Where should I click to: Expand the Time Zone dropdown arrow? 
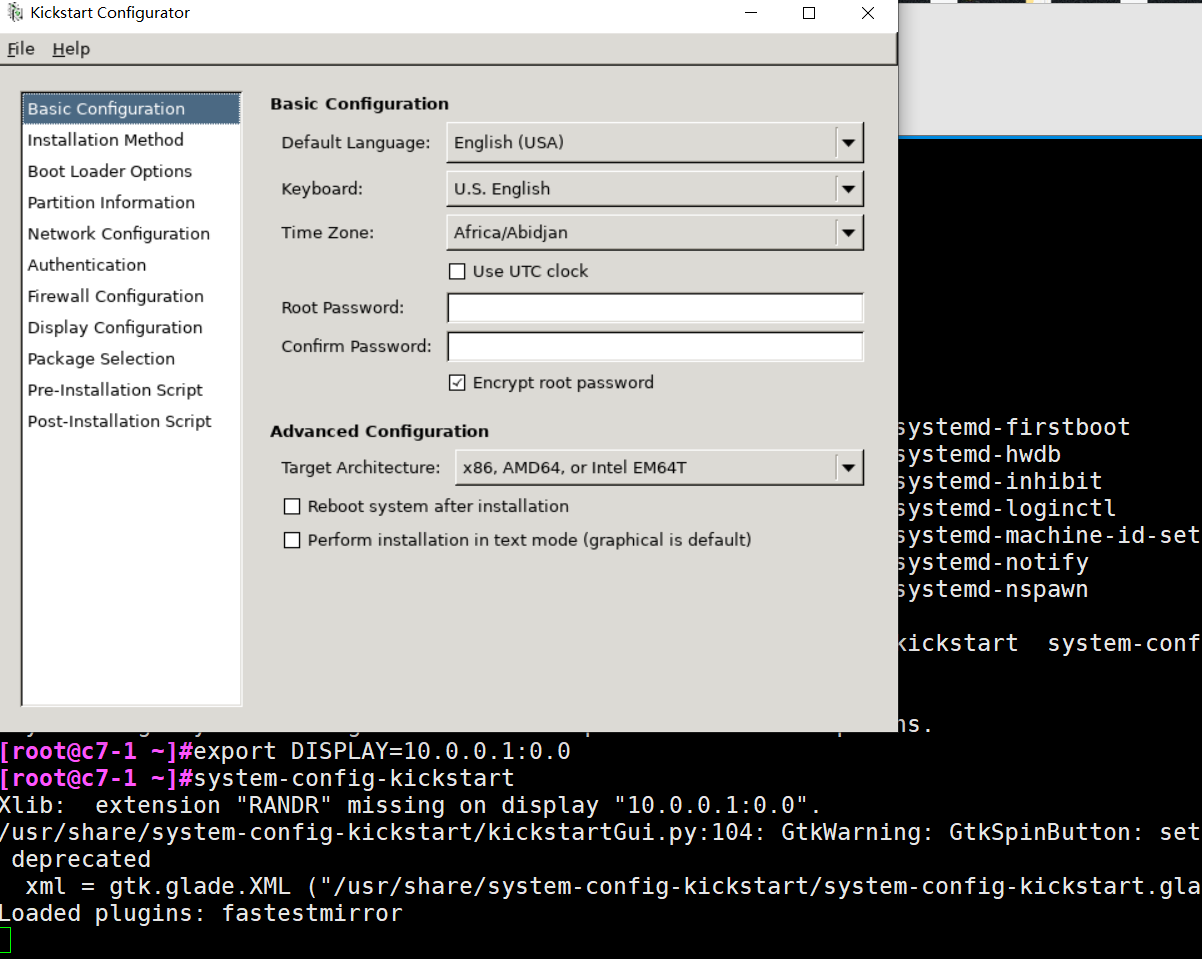point(849,232)
